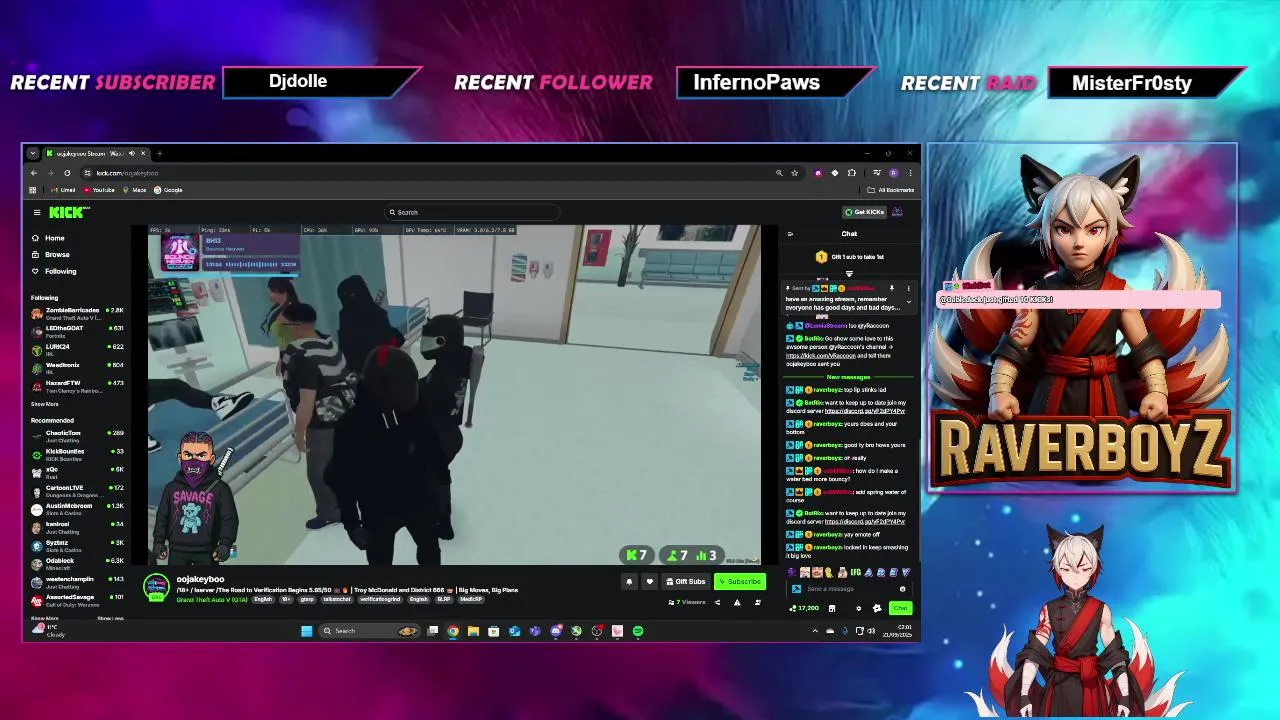The image size is (1280, 720).
Task: Collapse Recommended list with Show Less
Action: [x=110, y=618]
